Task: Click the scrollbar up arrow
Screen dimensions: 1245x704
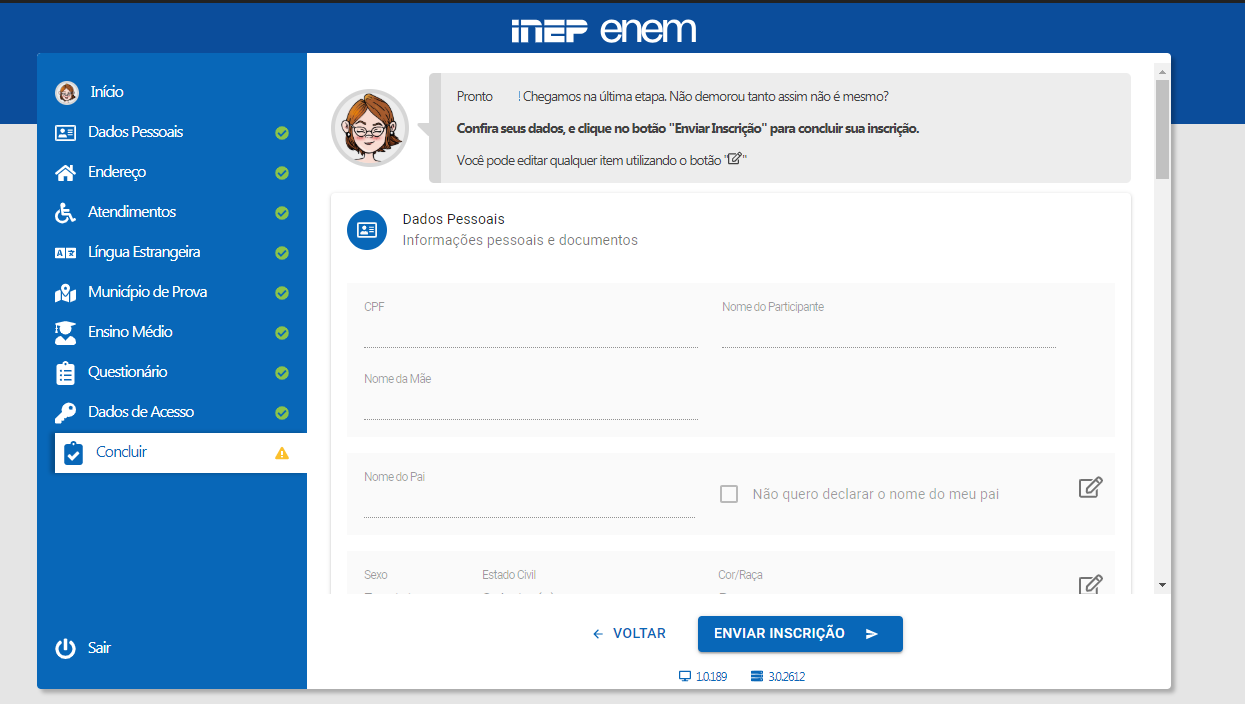Action: click(x=1161, y=72)
